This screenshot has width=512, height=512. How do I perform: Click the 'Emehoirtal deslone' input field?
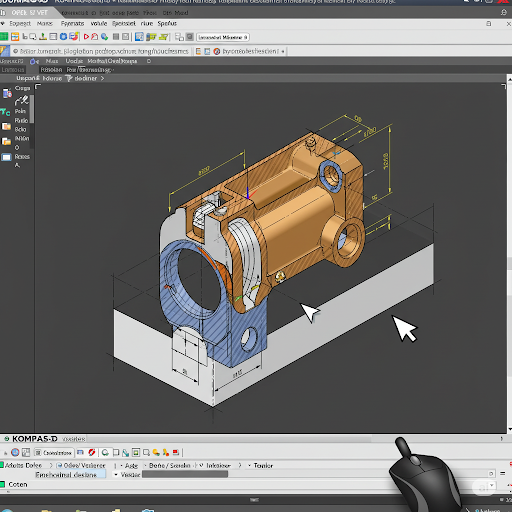tap(70, 474)
